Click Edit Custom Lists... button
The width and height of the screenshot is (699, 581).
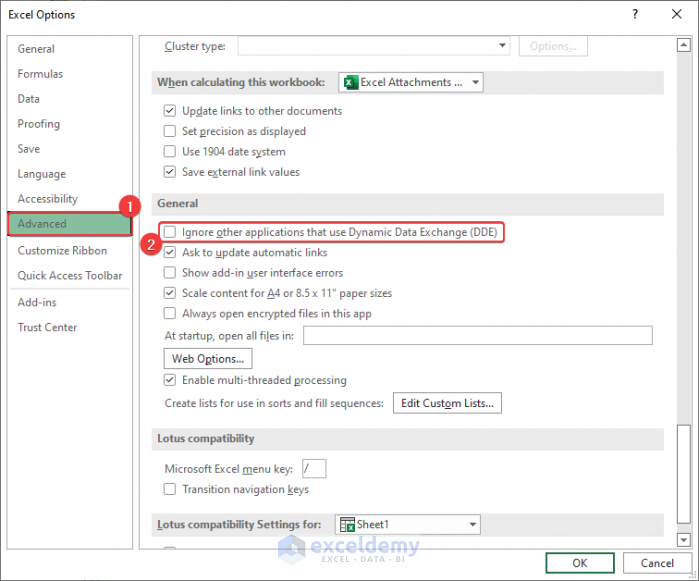coord(447,403)
